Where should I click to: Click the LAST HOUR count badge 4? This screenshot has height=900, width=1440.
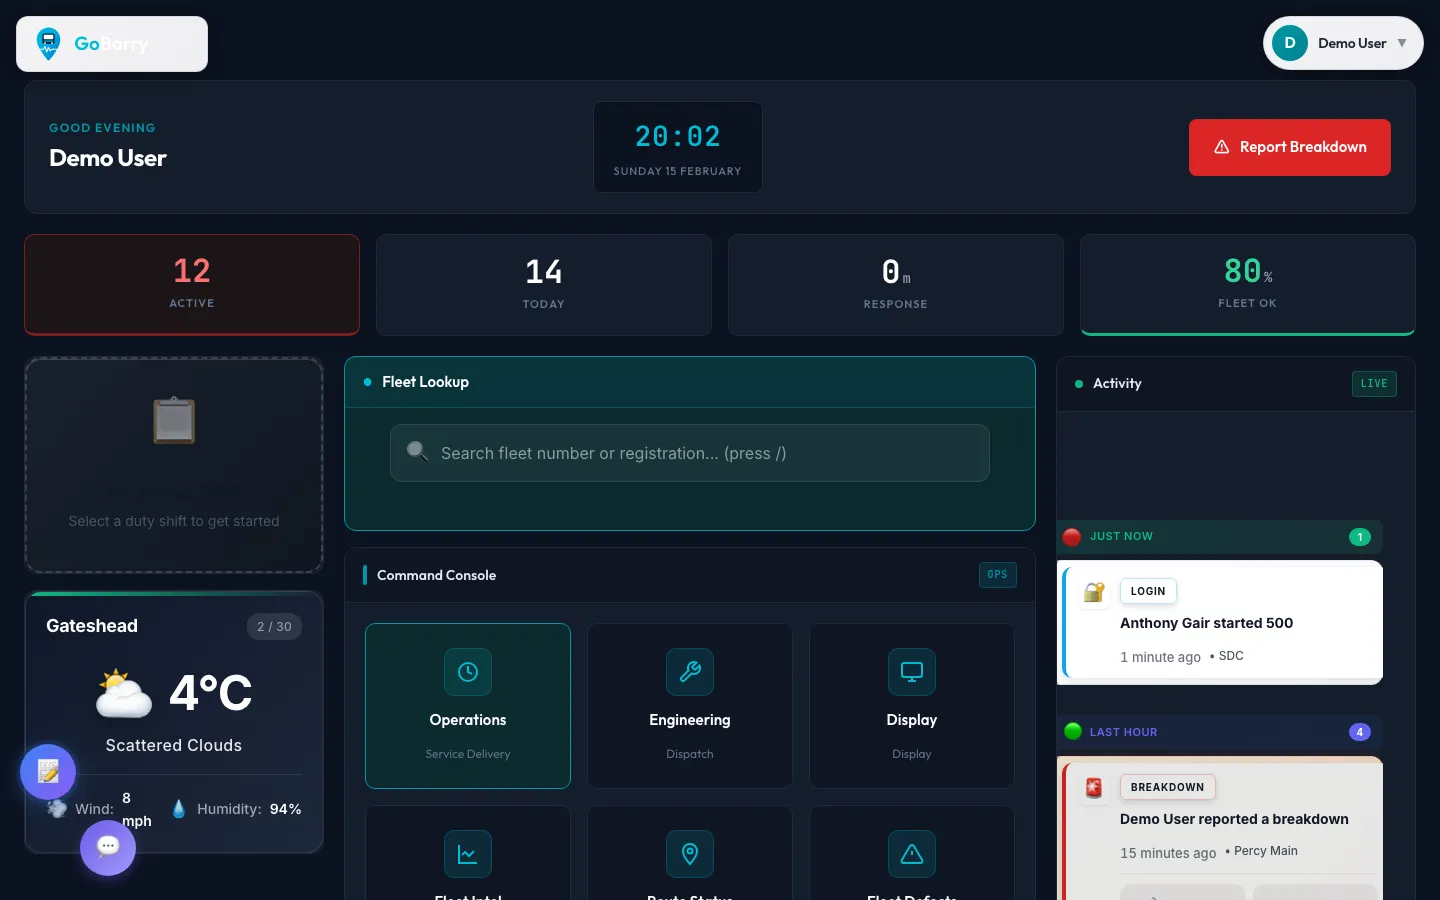point(1360,732)
